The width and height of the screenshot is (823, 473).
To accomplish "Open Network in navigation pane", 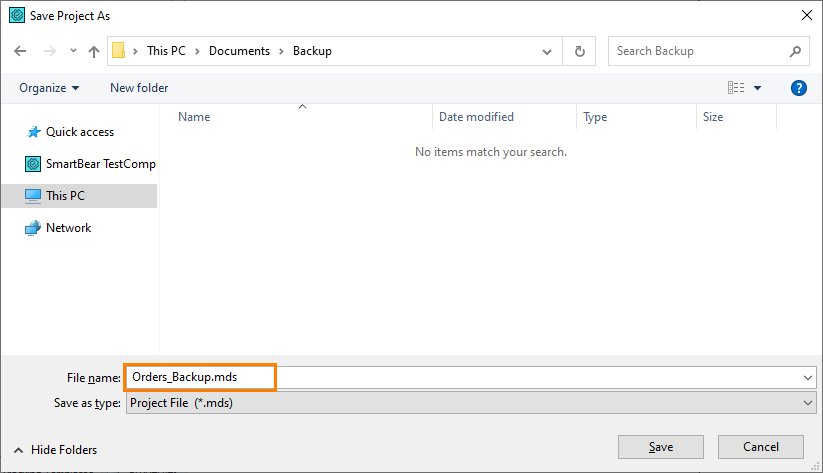I will click(68, 228).
